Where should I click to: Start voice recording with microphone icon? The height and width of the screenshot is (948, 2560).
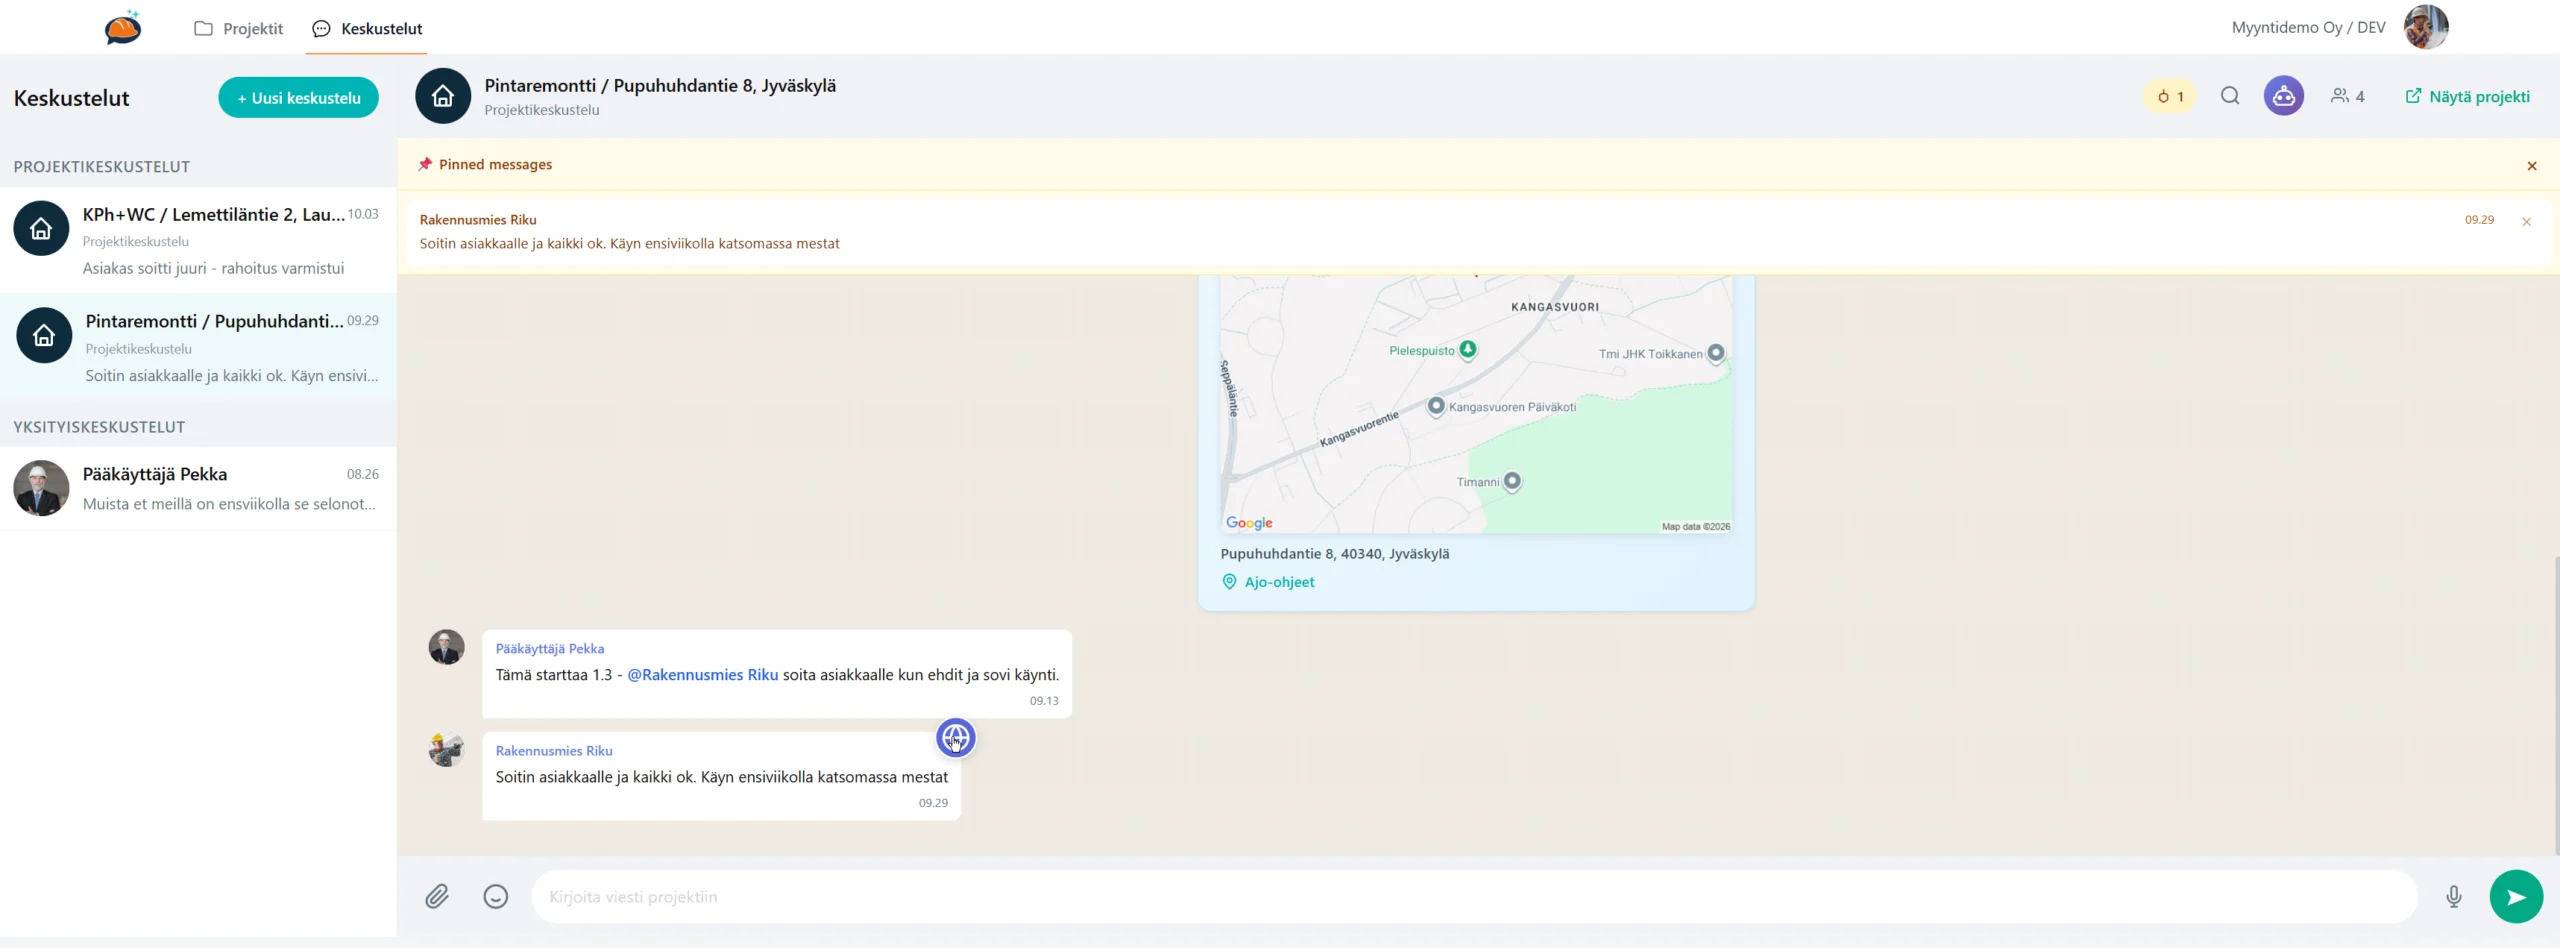[x=2453, y=896]
